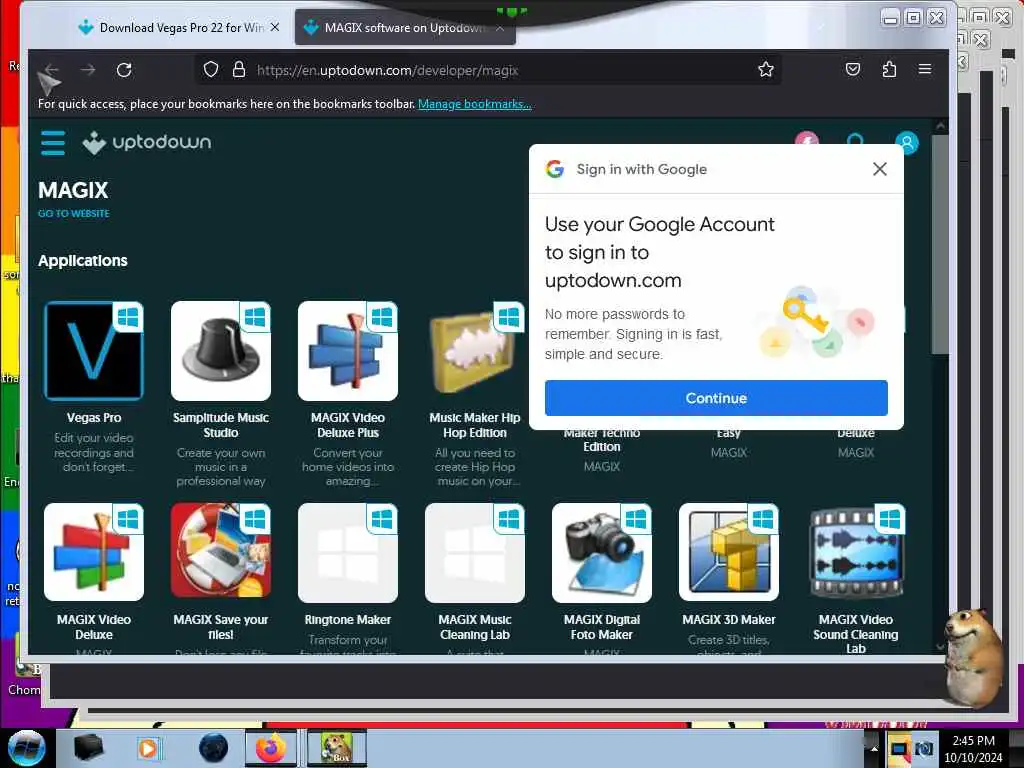Go forward in browser history
Image resolution: width=1024 pixels, height=768 pixels.
pos(88,70)
